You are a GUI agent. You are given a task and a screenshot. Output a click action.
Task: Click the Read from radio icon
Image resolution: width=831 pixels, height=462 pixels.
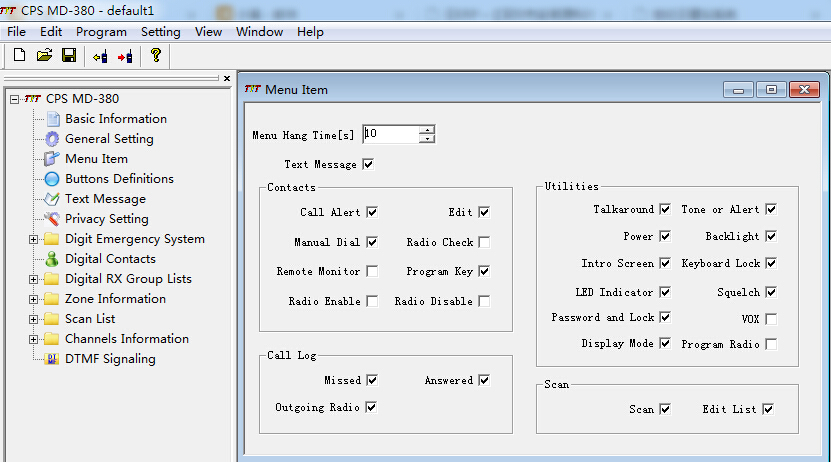[x=100, y=56]
